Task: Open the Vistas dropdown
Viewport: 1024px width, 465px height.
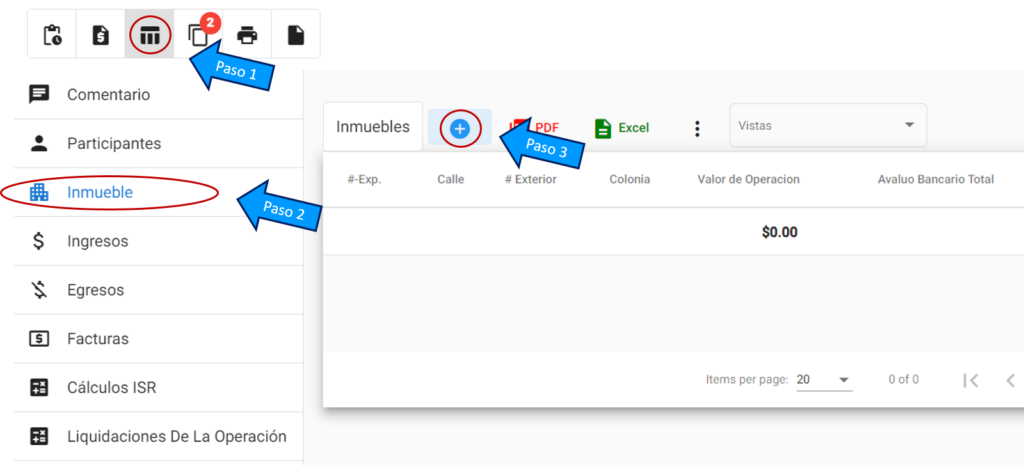Action: [x=827, y=125]
